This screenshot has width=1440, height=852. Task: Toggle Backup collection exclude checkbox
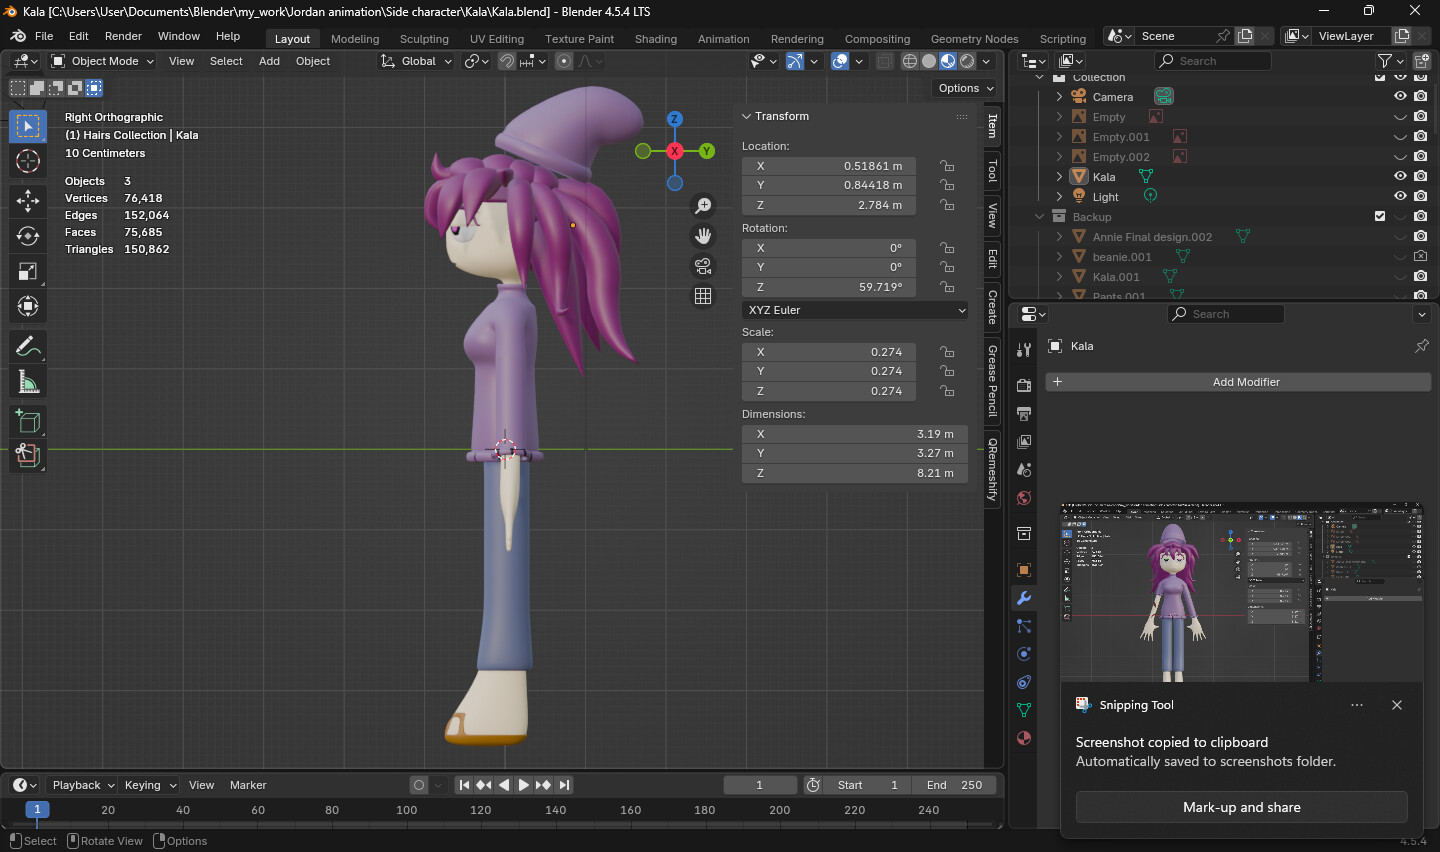1380,216
